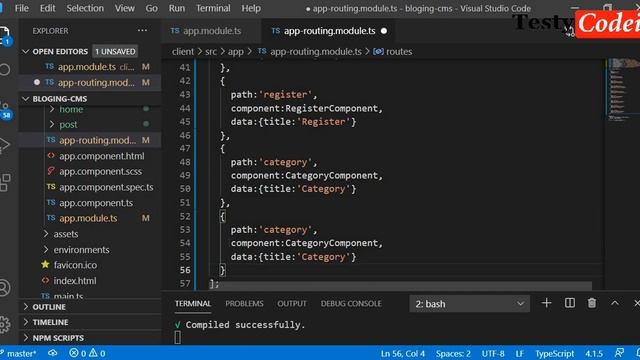Click 'Spaces: 2' indentation setting
Viewport: 640px width, 360px height.
[453, 353]
